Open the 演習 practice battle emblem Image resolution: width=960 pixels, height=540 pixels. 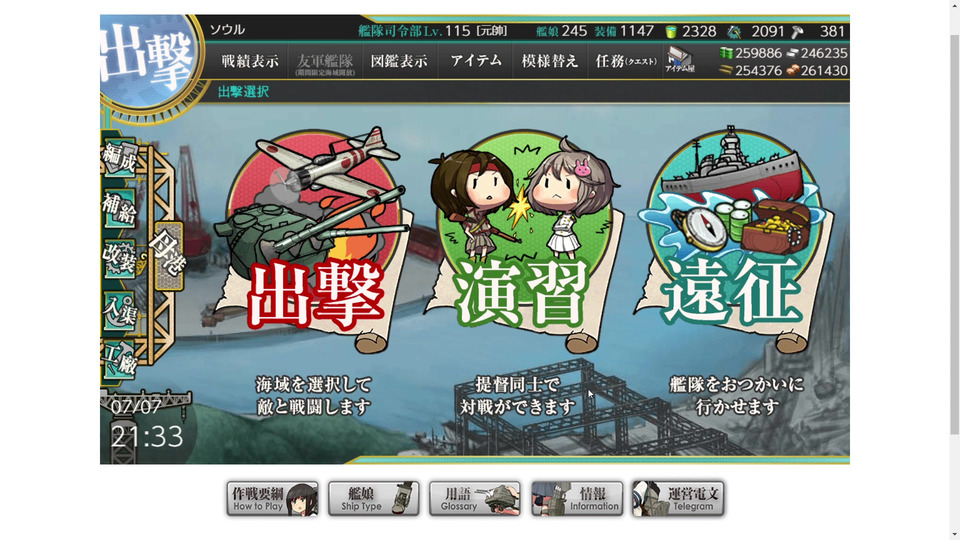[522, 239]
